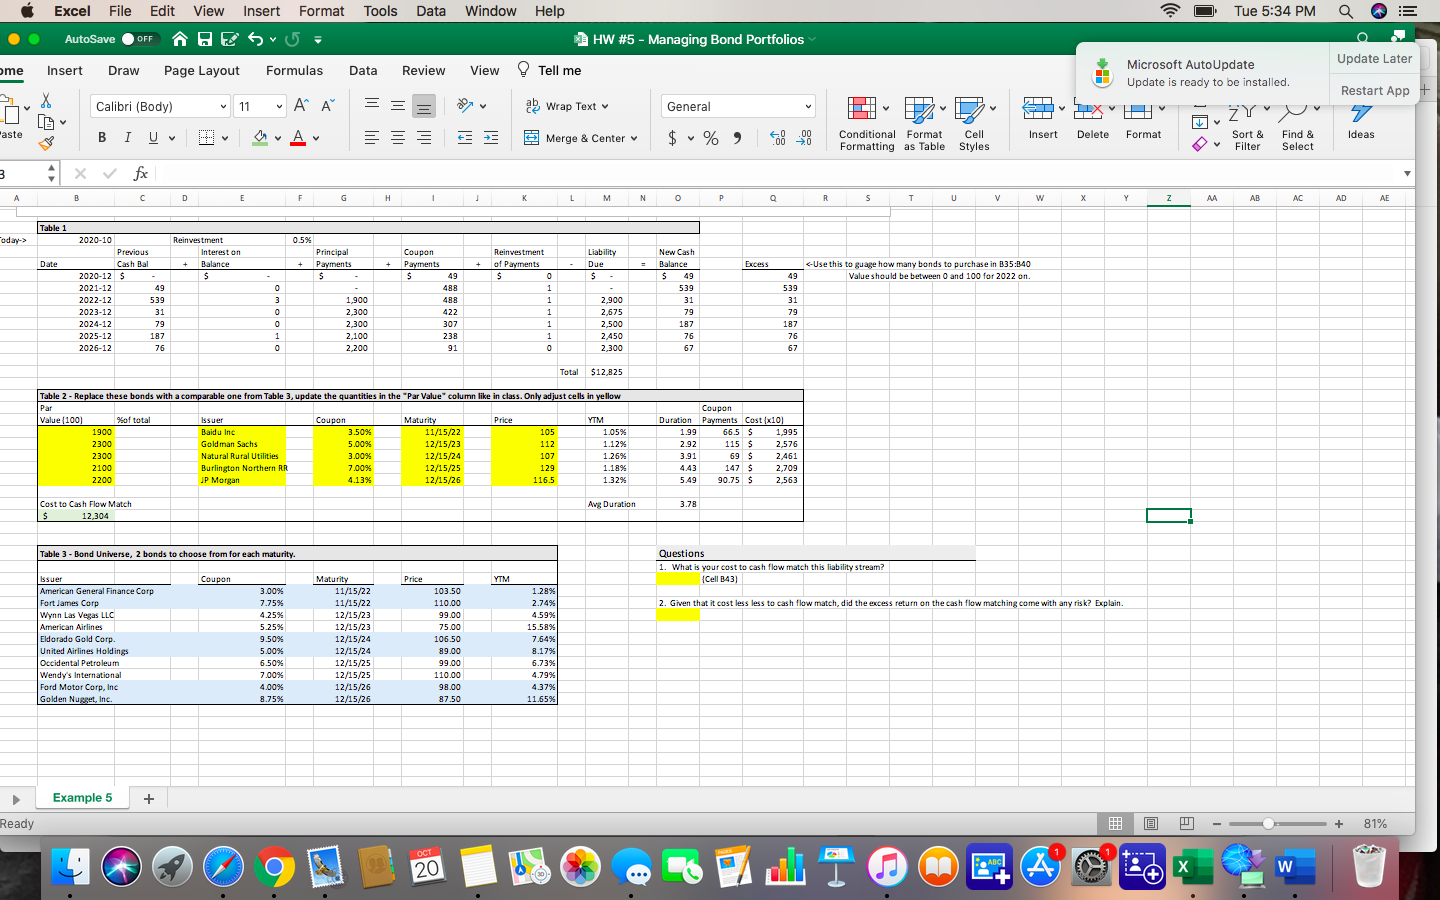Apply percent number format
The image size is (1440, 900).
[712, 138]
